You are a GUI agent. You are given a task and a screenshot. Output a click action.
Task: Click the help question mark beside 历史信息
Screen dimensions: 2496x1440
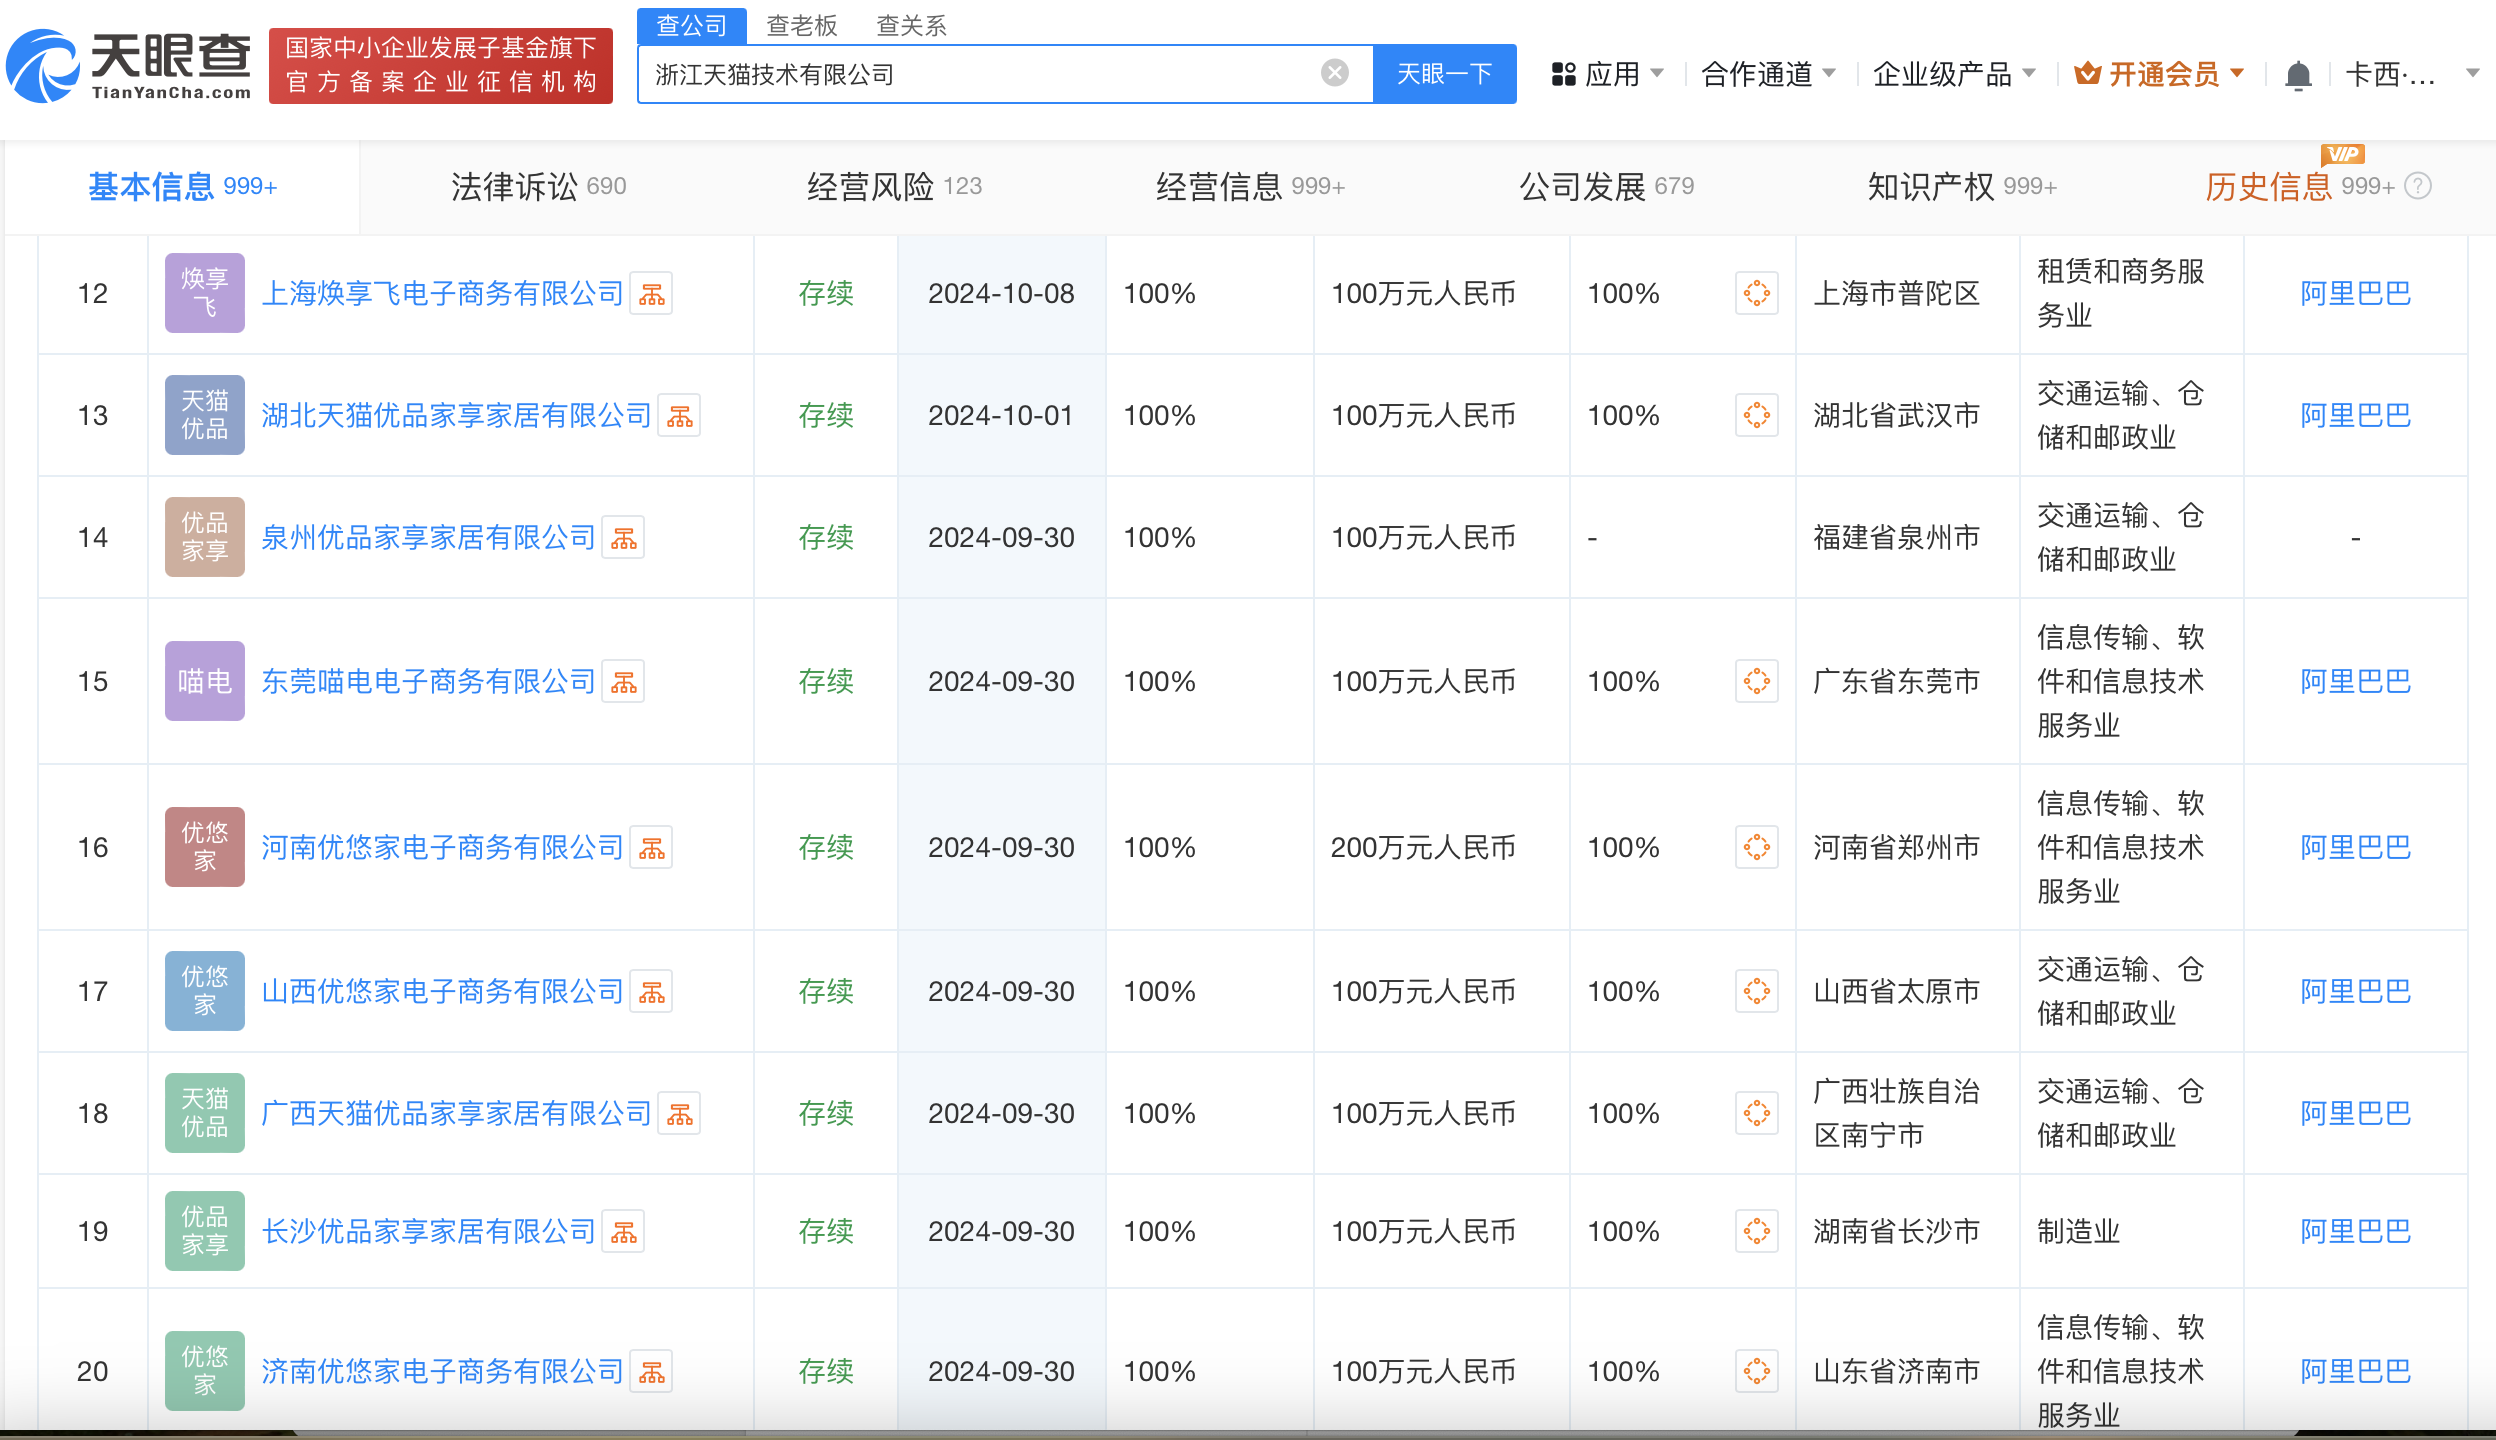click(2418, 186)
